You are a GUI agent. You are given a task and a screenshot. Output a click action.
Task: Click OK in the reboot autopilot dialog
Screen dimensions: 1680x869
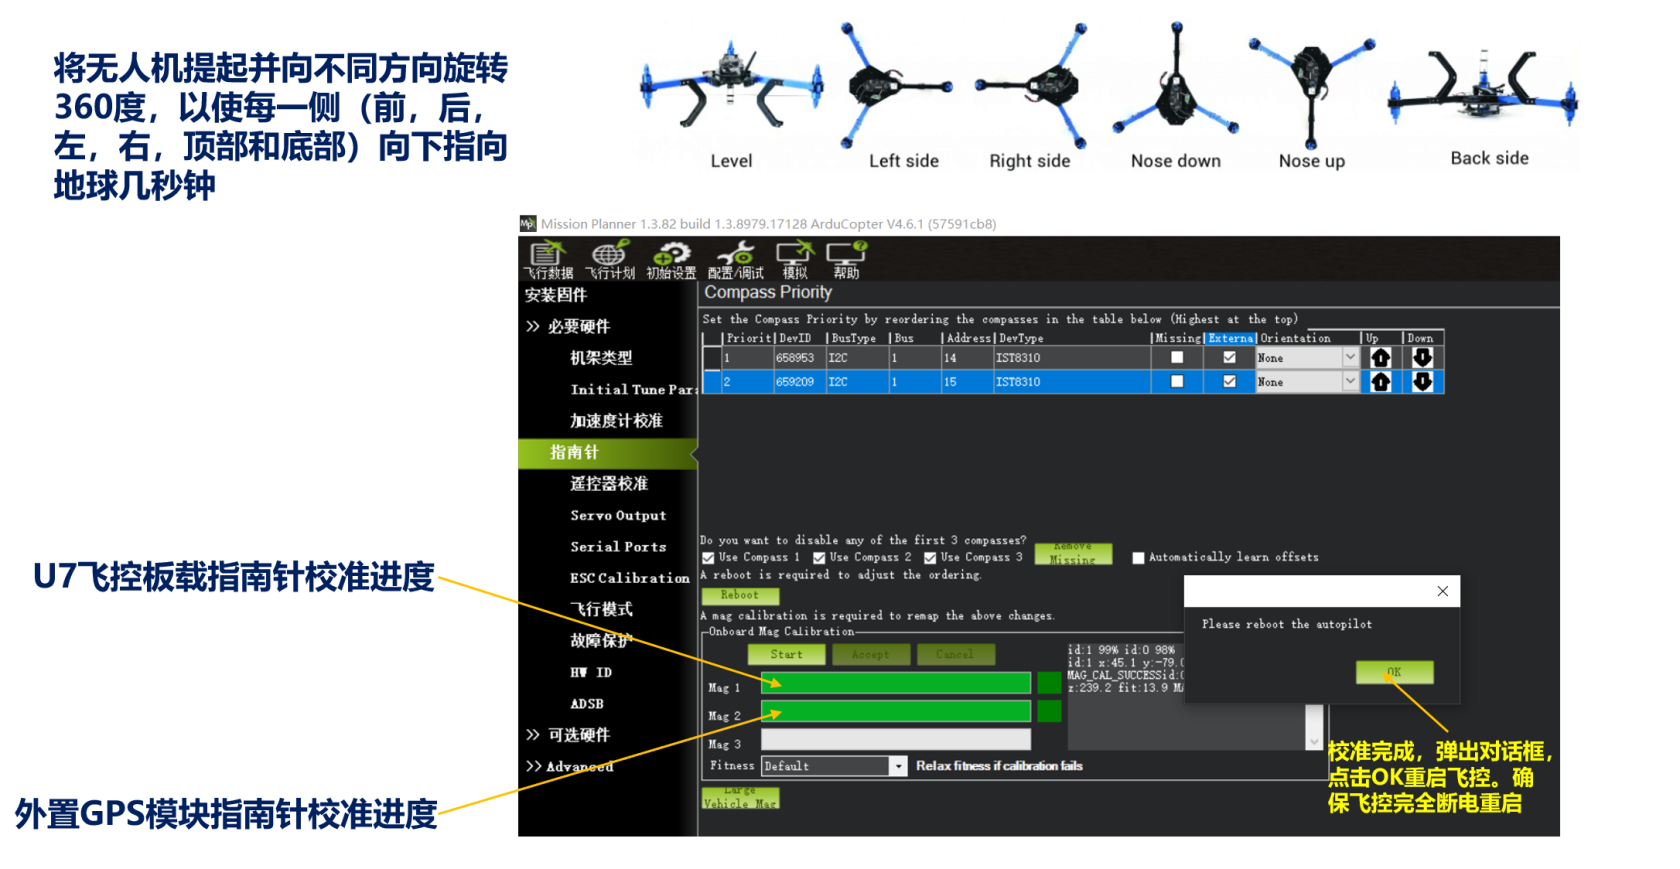(x=1394, y=672)
